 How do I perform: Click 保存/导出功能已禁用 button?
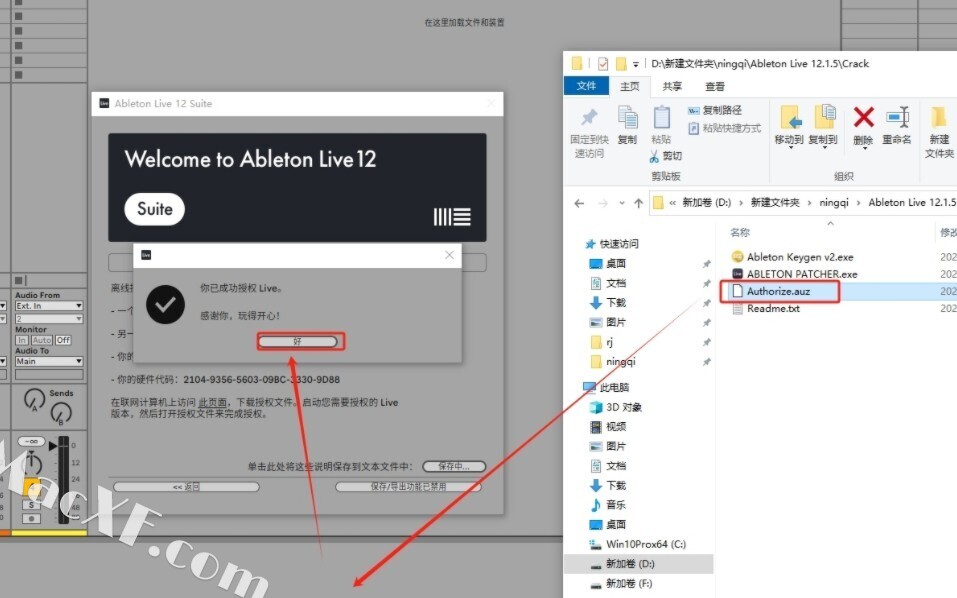pos(408,487)
